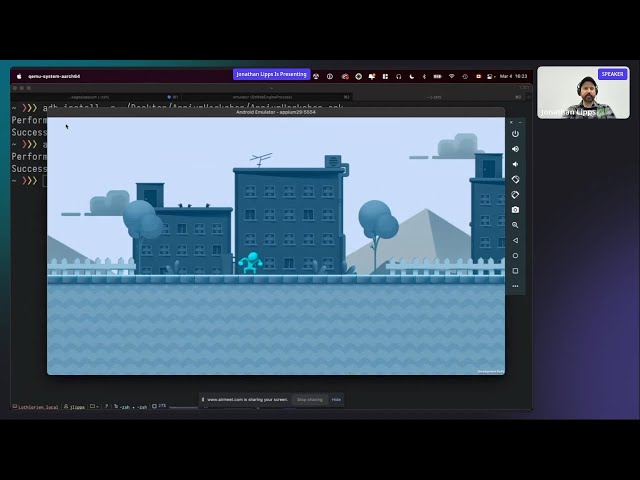
Task: Click the battery icon in menu bar
Action: click(438, 76)
